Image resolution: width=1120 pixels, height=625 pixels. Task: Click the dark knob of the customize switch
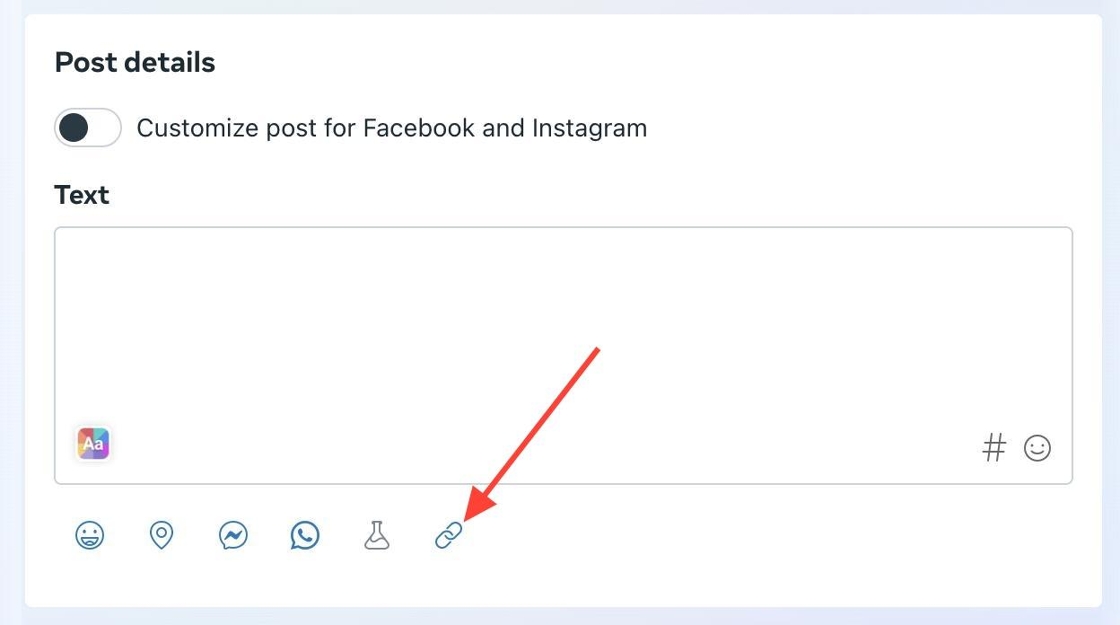click(74, 128)
